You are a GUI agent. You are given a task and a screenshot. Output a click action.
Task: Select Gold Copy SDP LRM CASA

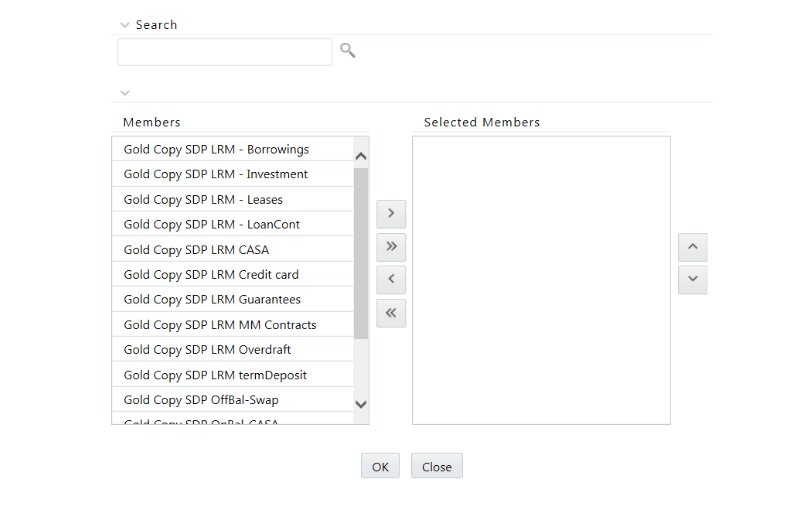pyautogui.click(x=232, y=250)
